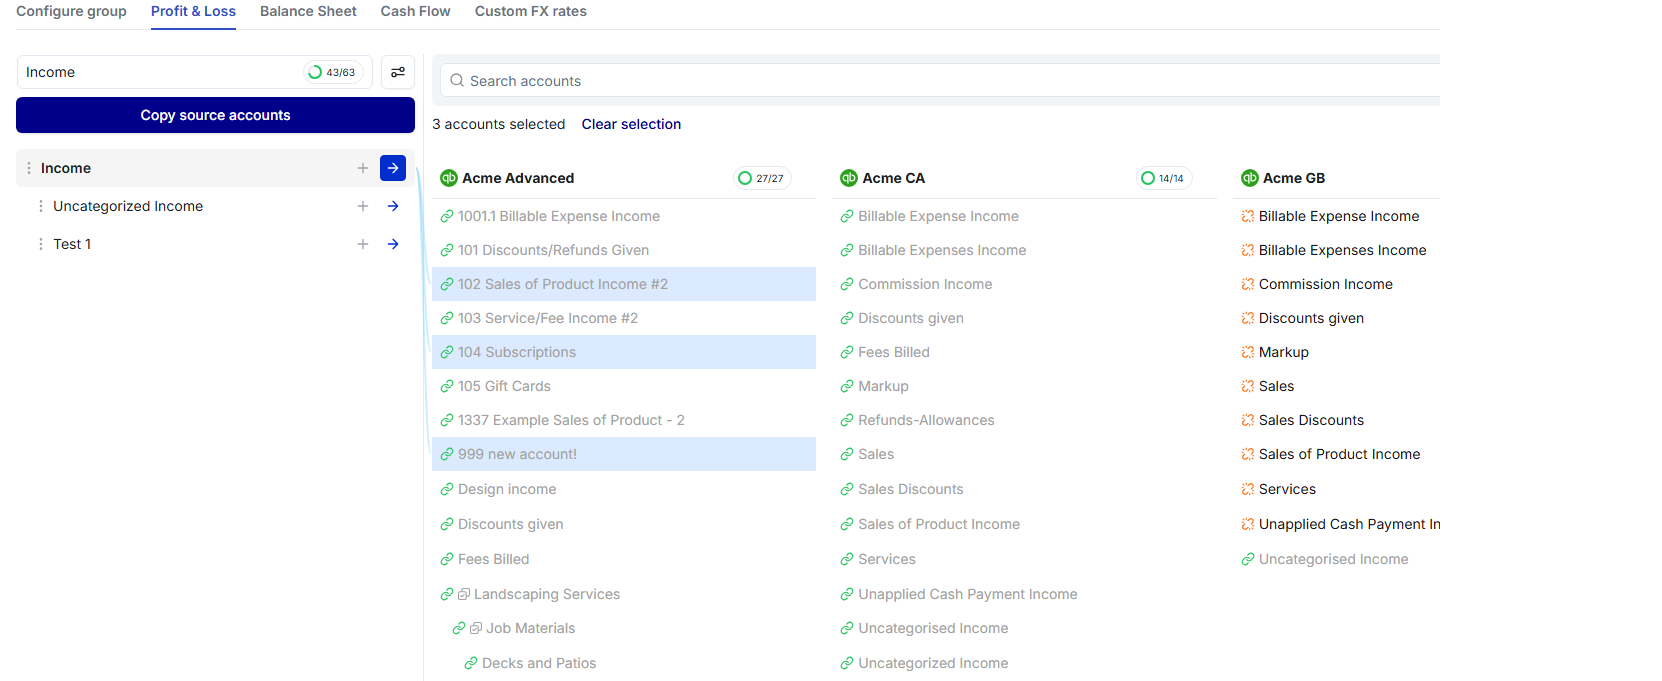Click the QuickBooks logo of Acme GB
This screenshot has width=1662, height=681.
click(1250, 178)
